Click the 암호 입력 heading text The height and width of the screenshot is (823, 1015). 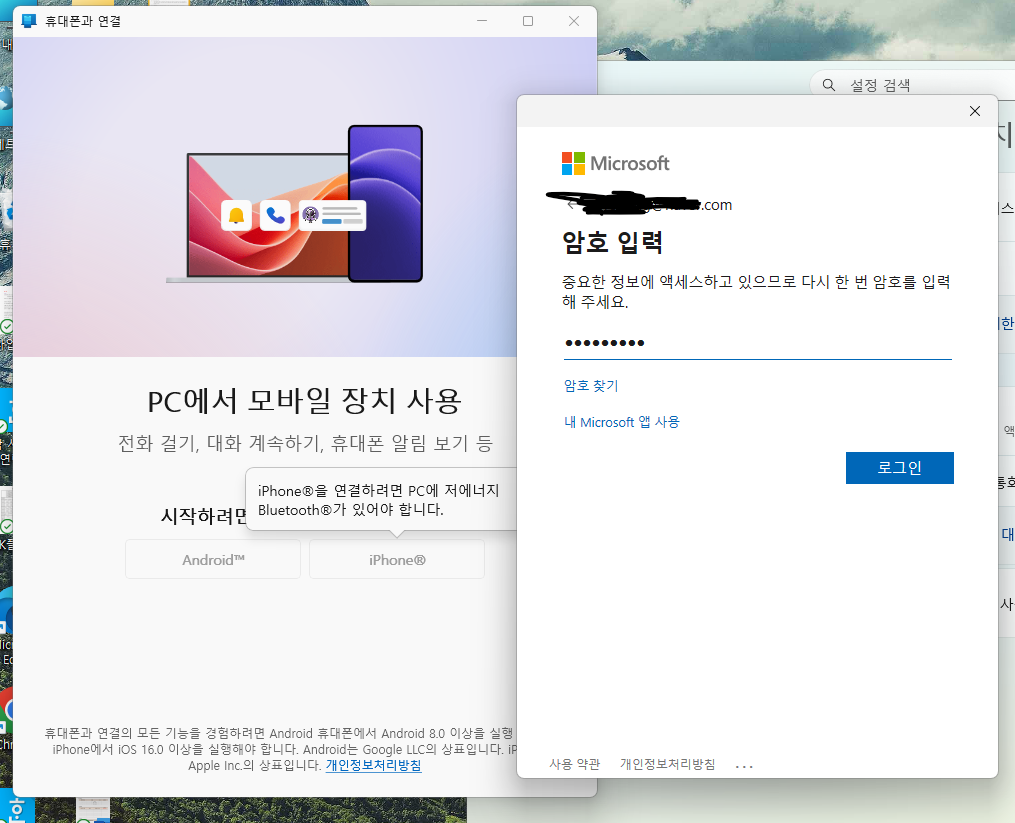[612, 242]
